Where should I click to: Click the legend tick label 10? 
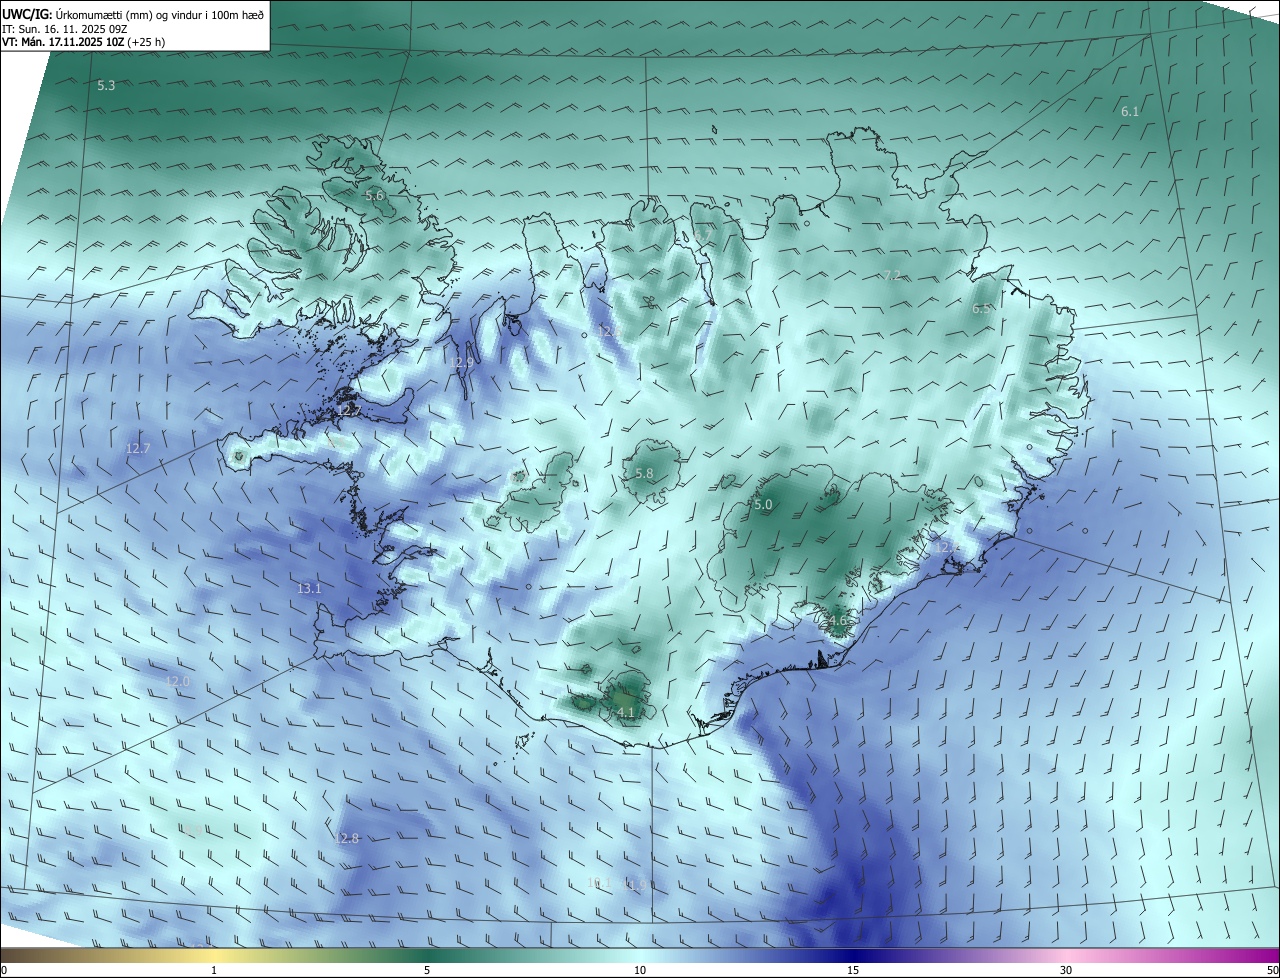pos(640,970)
